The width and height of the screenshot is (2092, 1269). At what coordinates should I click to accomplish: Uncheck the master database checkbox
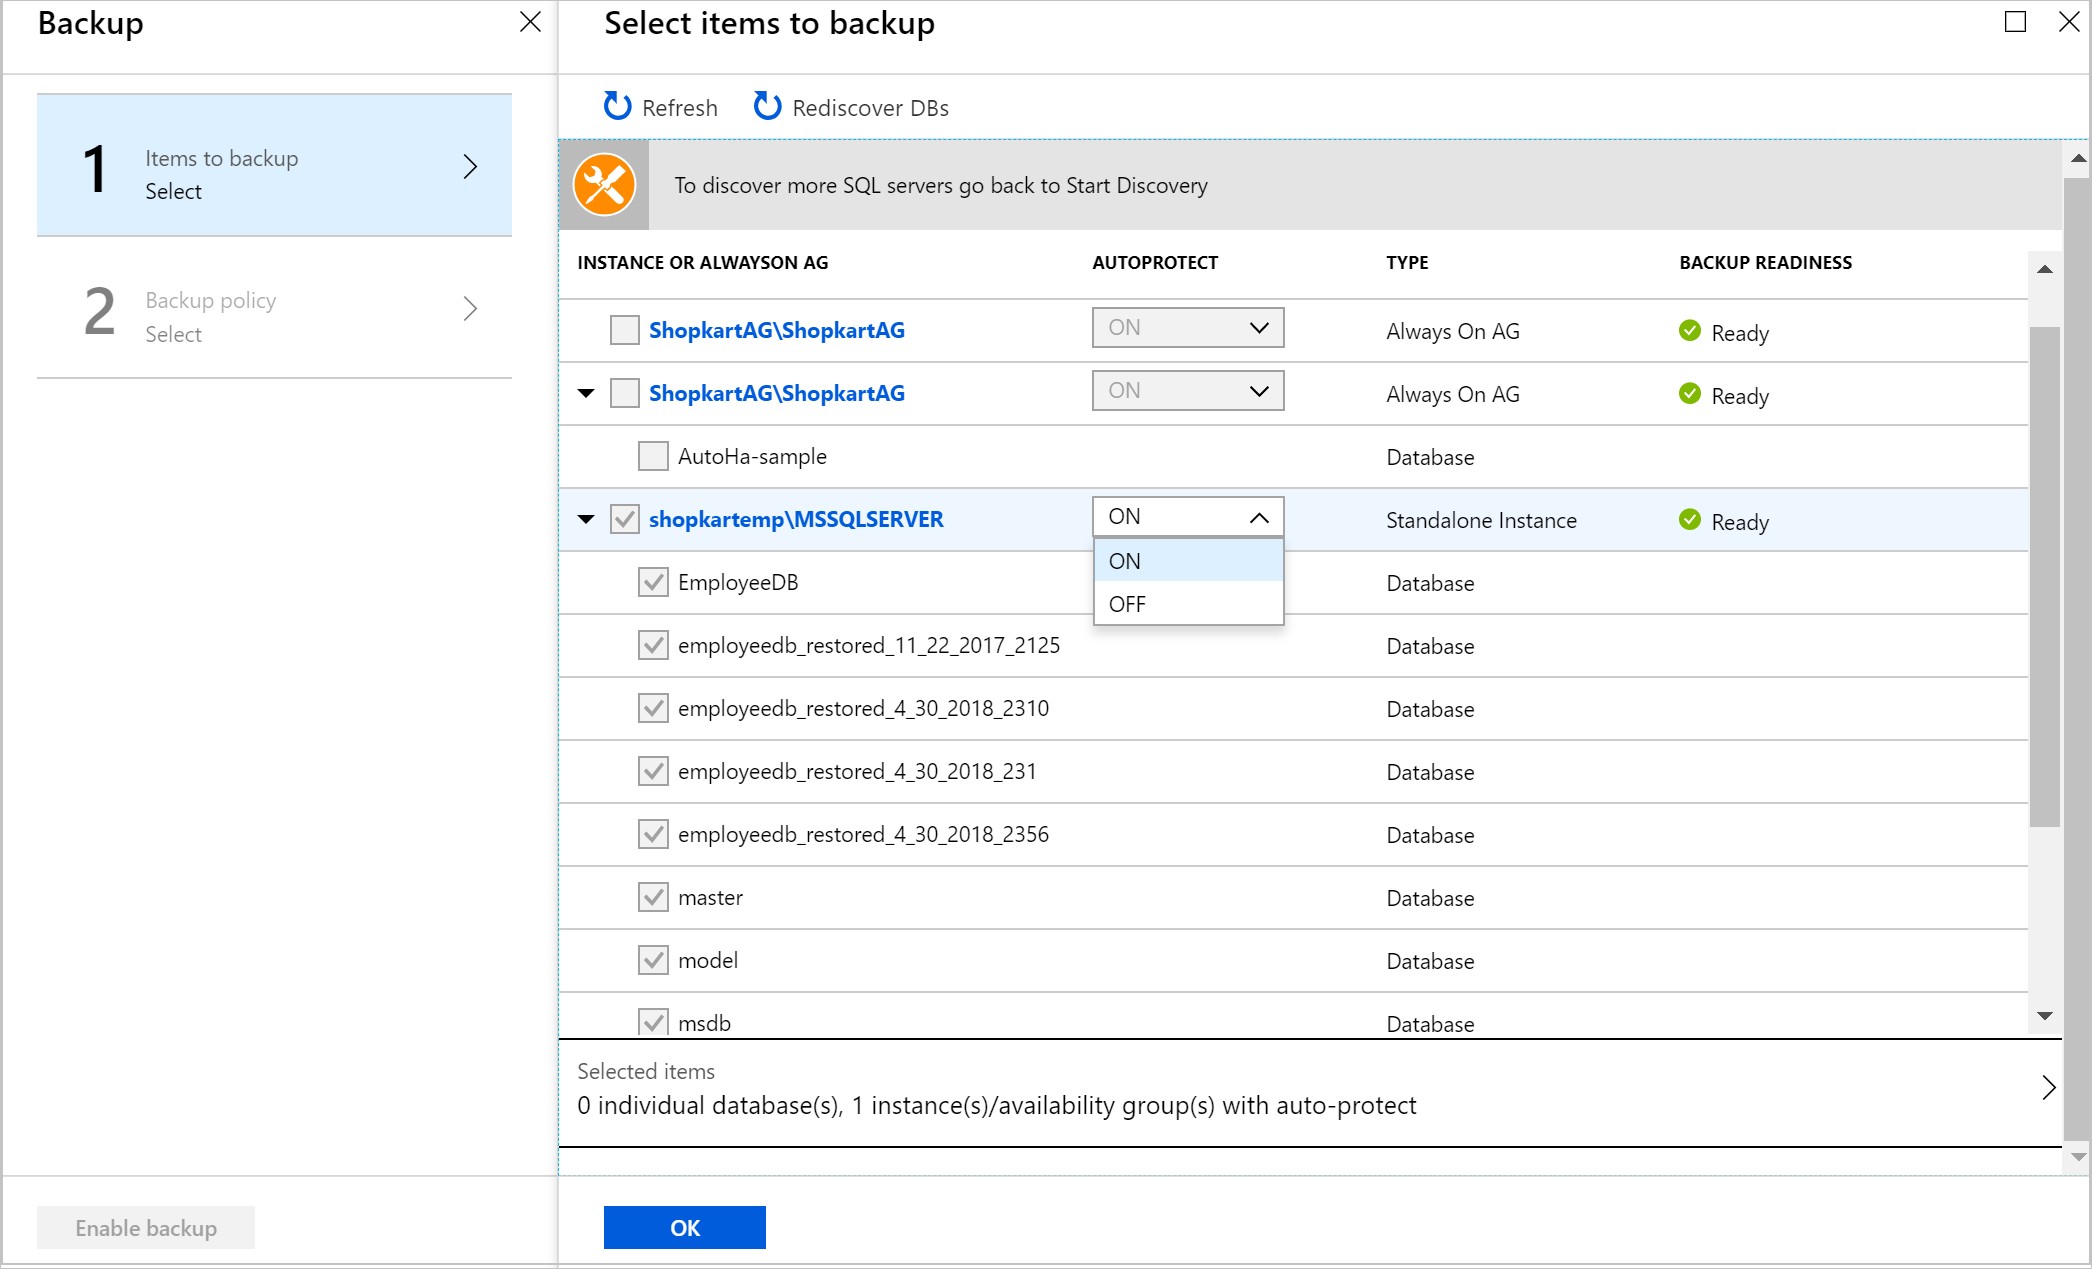point(652,895)
